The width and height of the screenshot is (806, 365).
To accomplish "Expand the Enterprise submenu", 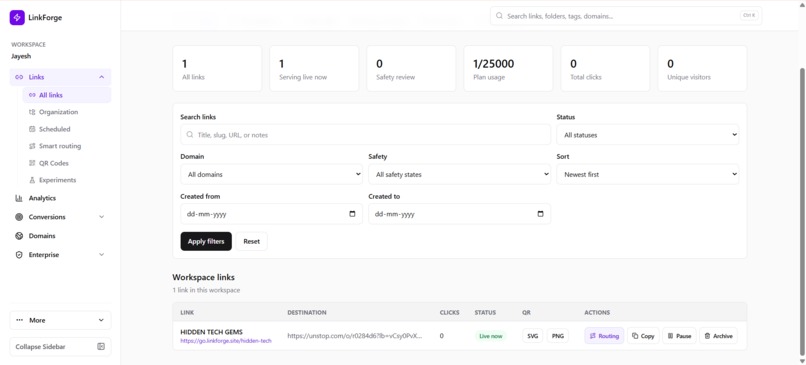I will coord(101,255).
